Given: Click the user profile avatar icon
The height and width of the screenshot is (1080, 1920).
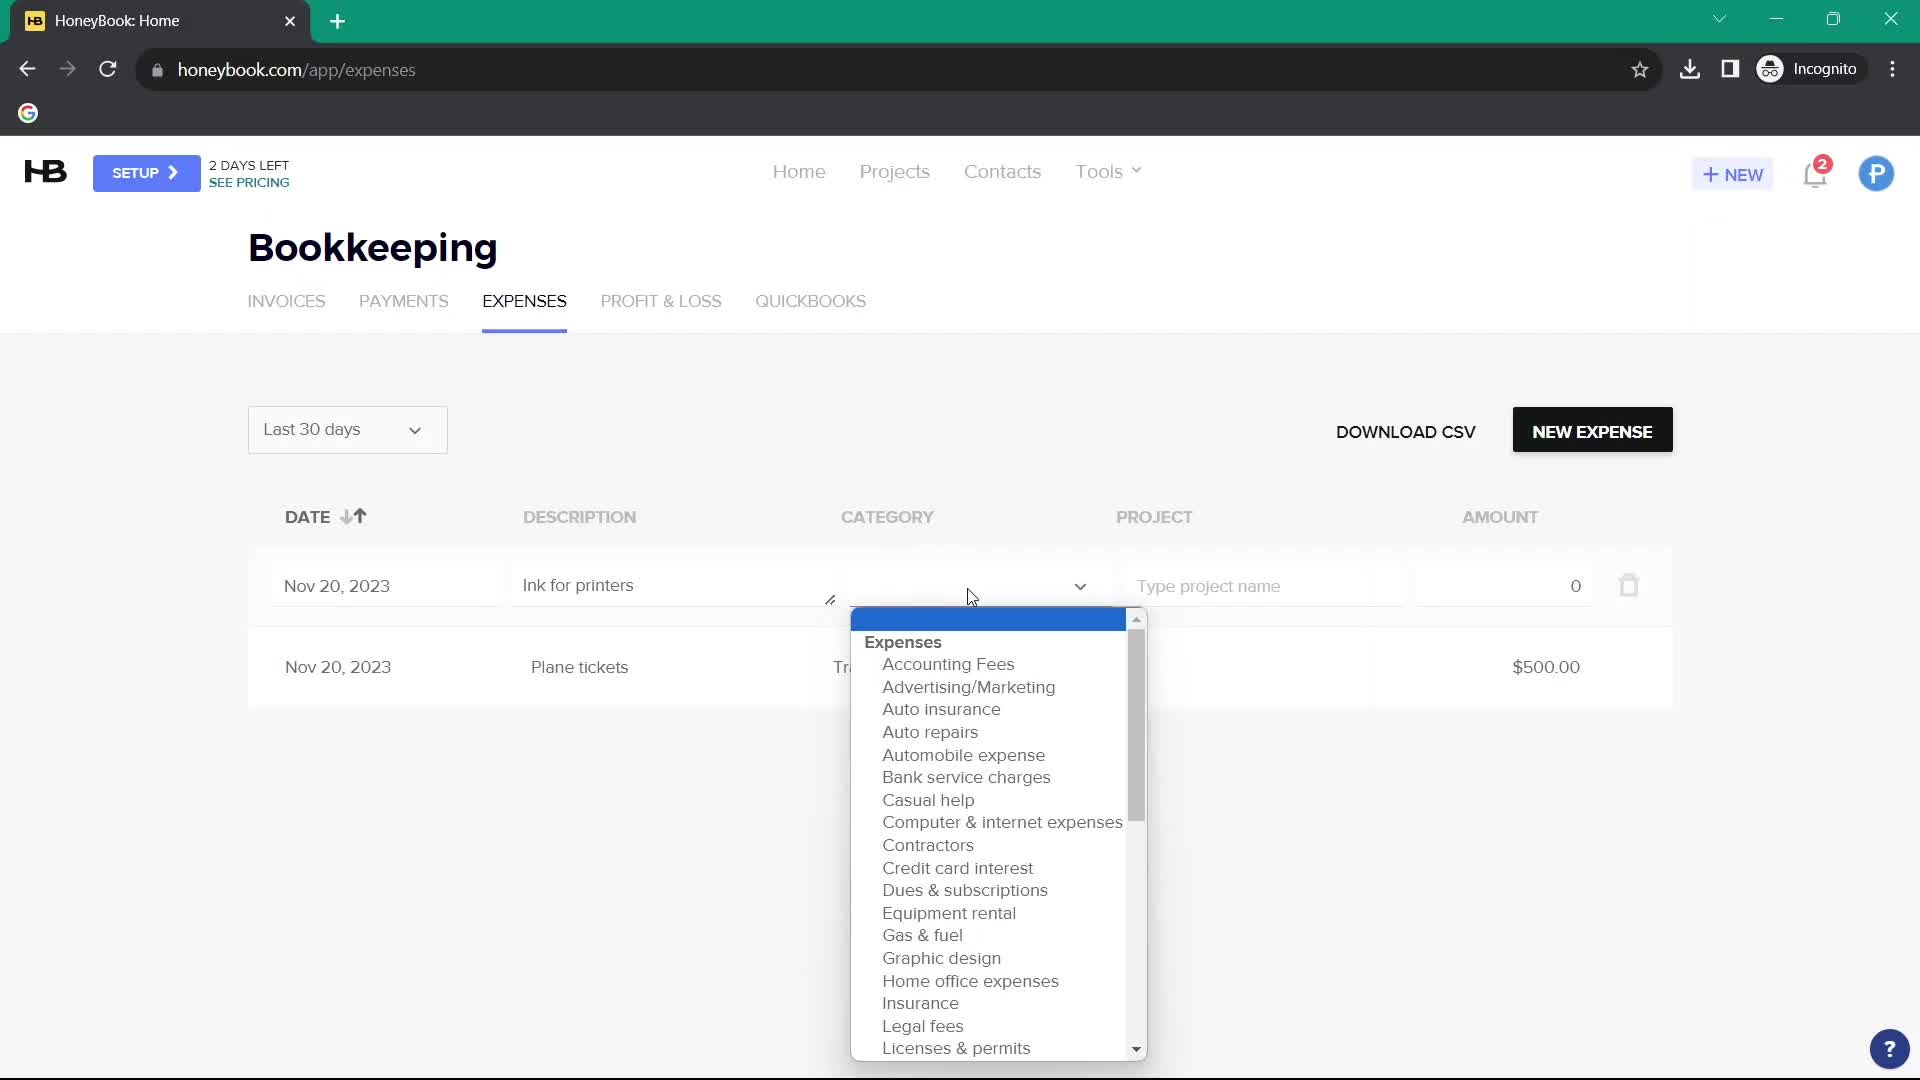Looking at the screenshot, I should (1879, 173).
